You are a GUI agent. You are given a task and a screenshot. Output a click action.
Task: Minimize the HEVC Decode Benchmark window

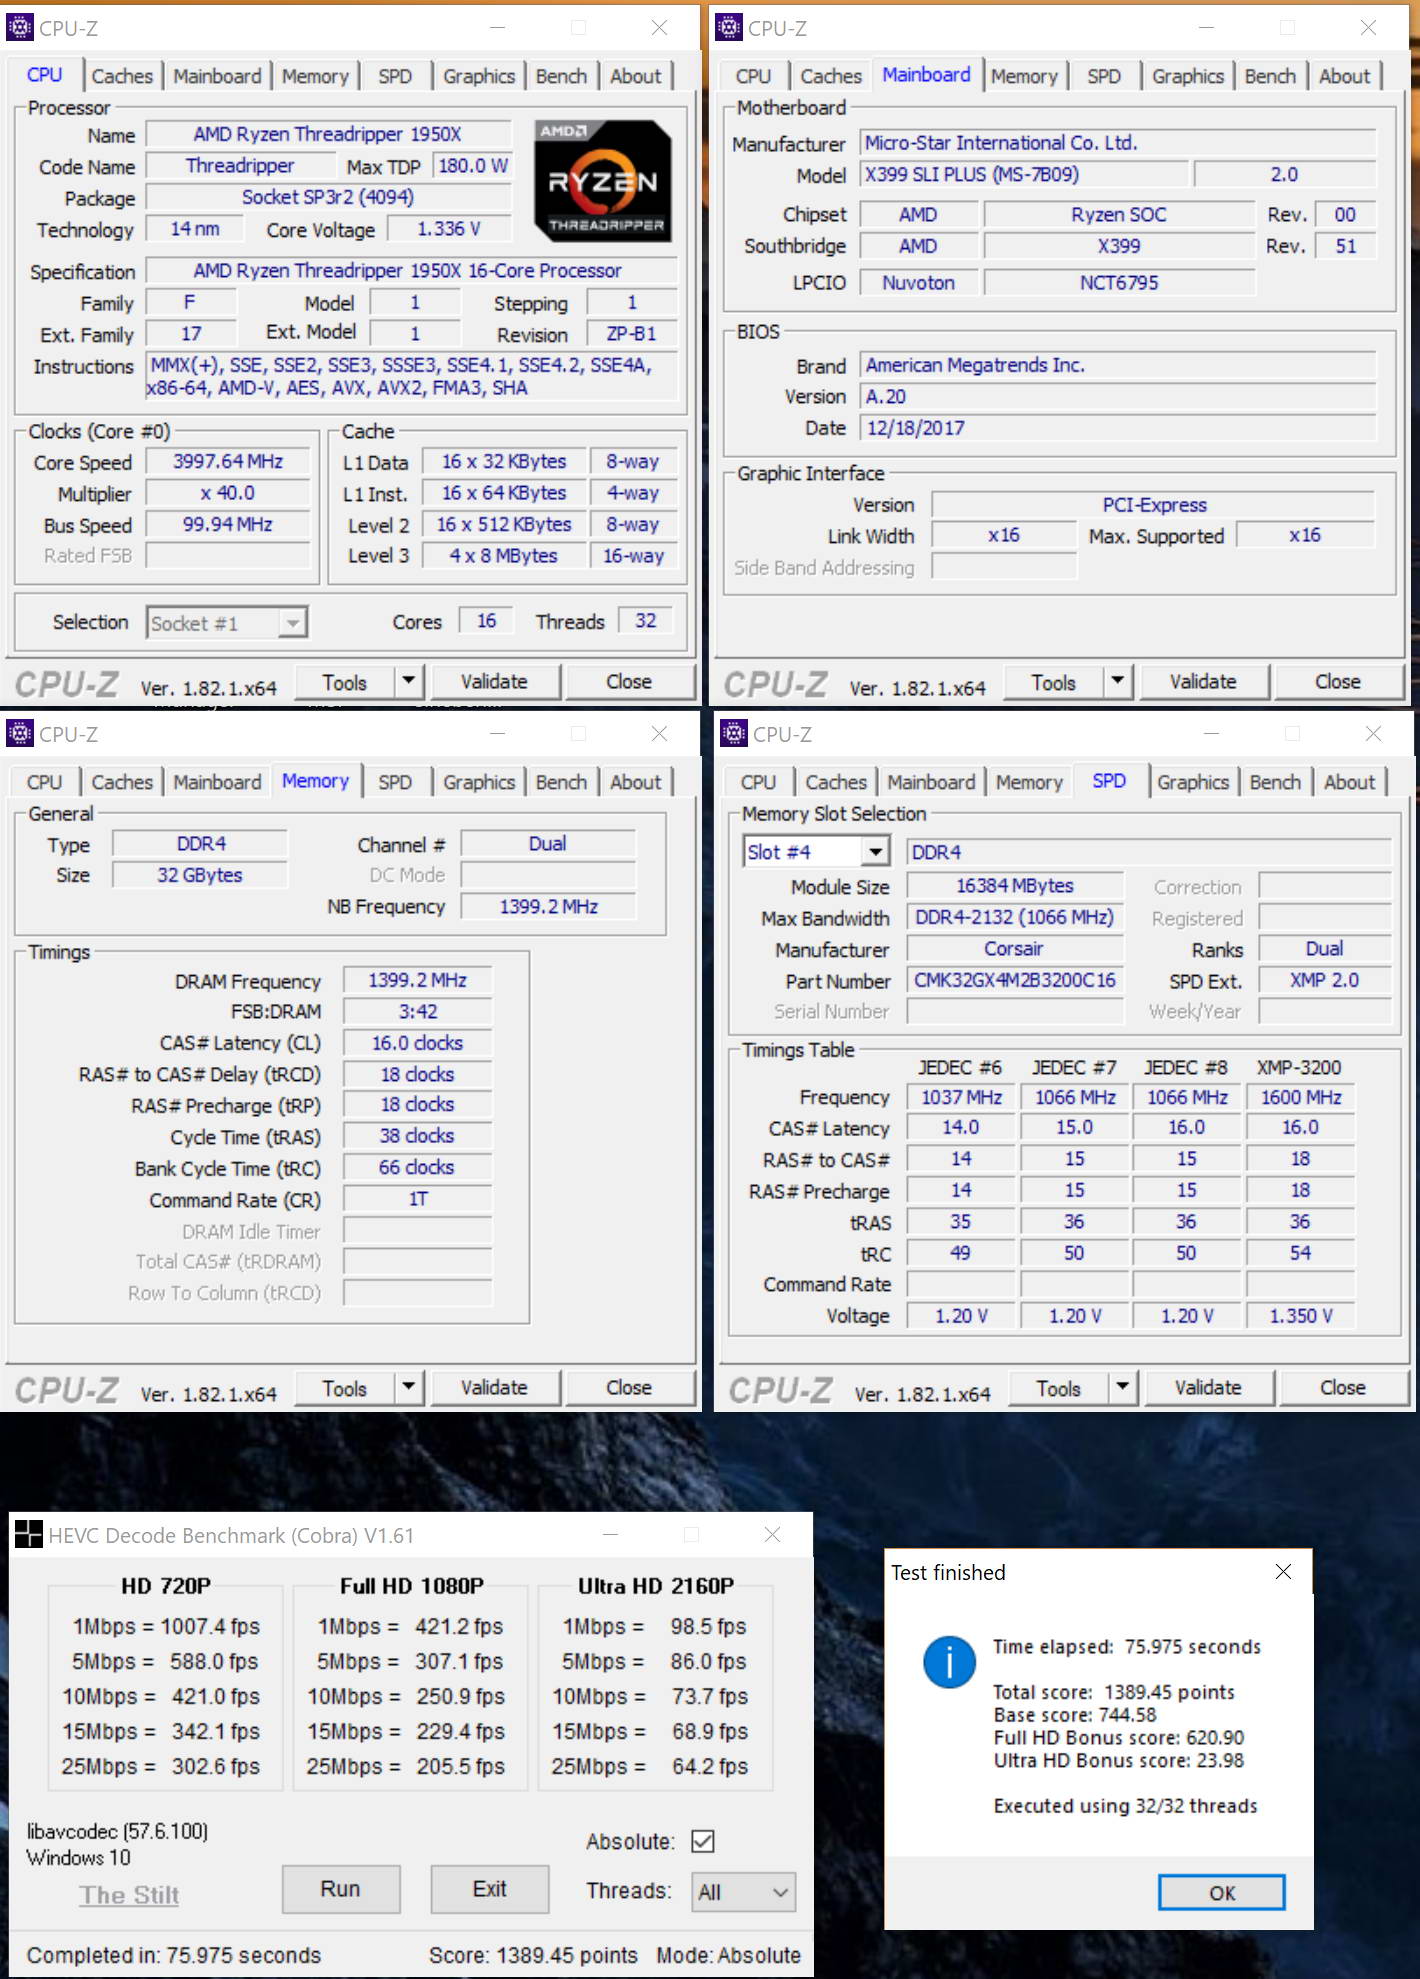point(611,1534)
